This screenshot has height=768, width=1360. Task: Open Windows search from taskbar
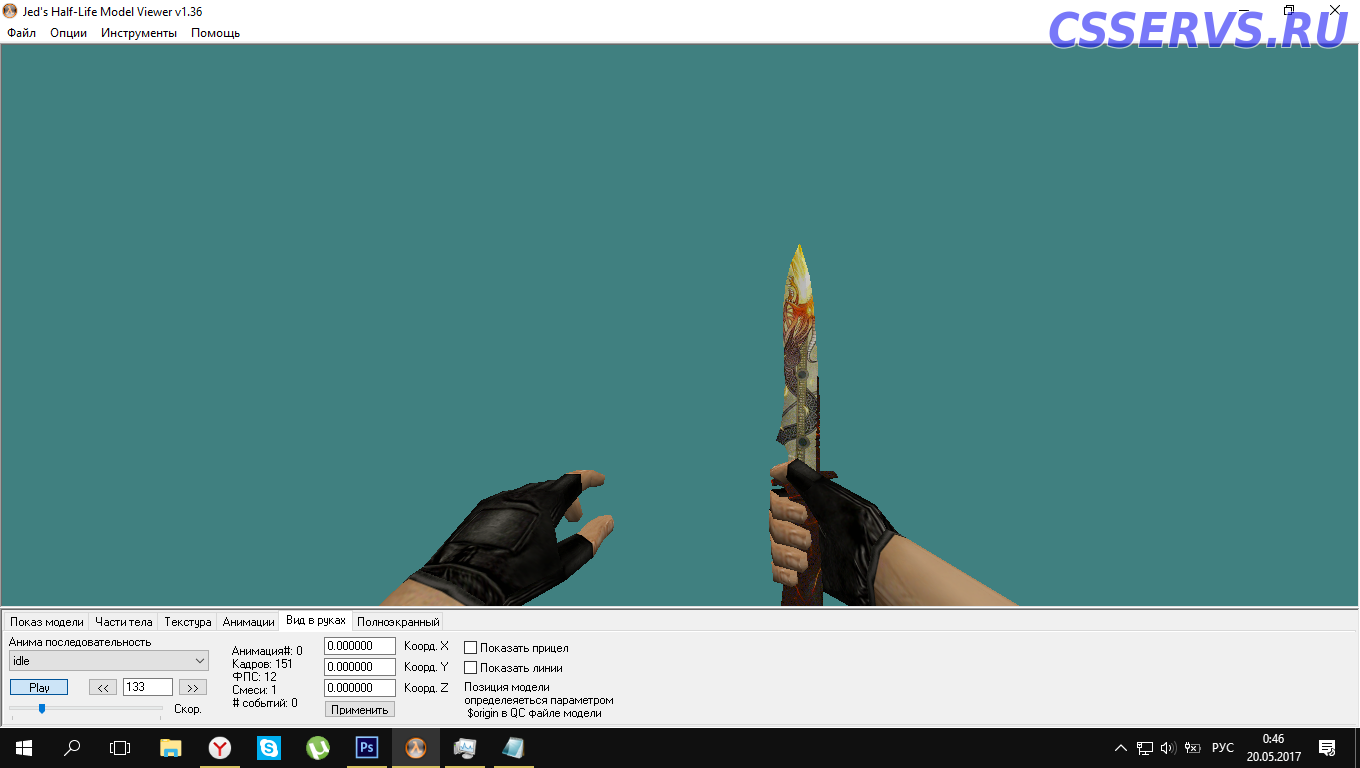[72, 747]
